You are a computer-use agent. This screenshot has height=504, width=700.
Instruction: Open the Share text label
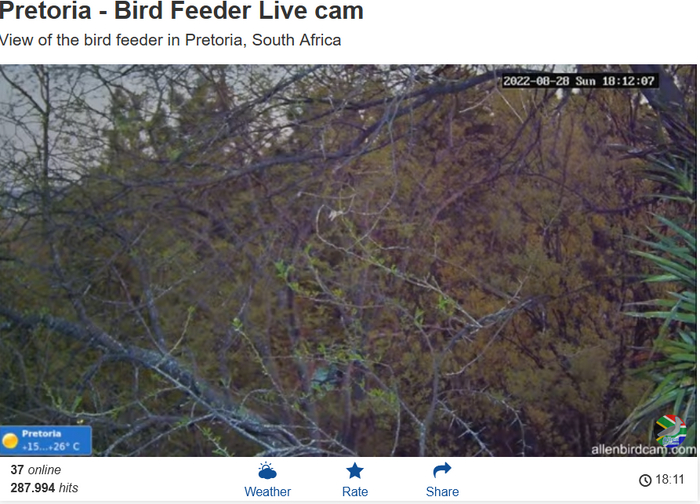pyautogui.click(x=442, y=492)
